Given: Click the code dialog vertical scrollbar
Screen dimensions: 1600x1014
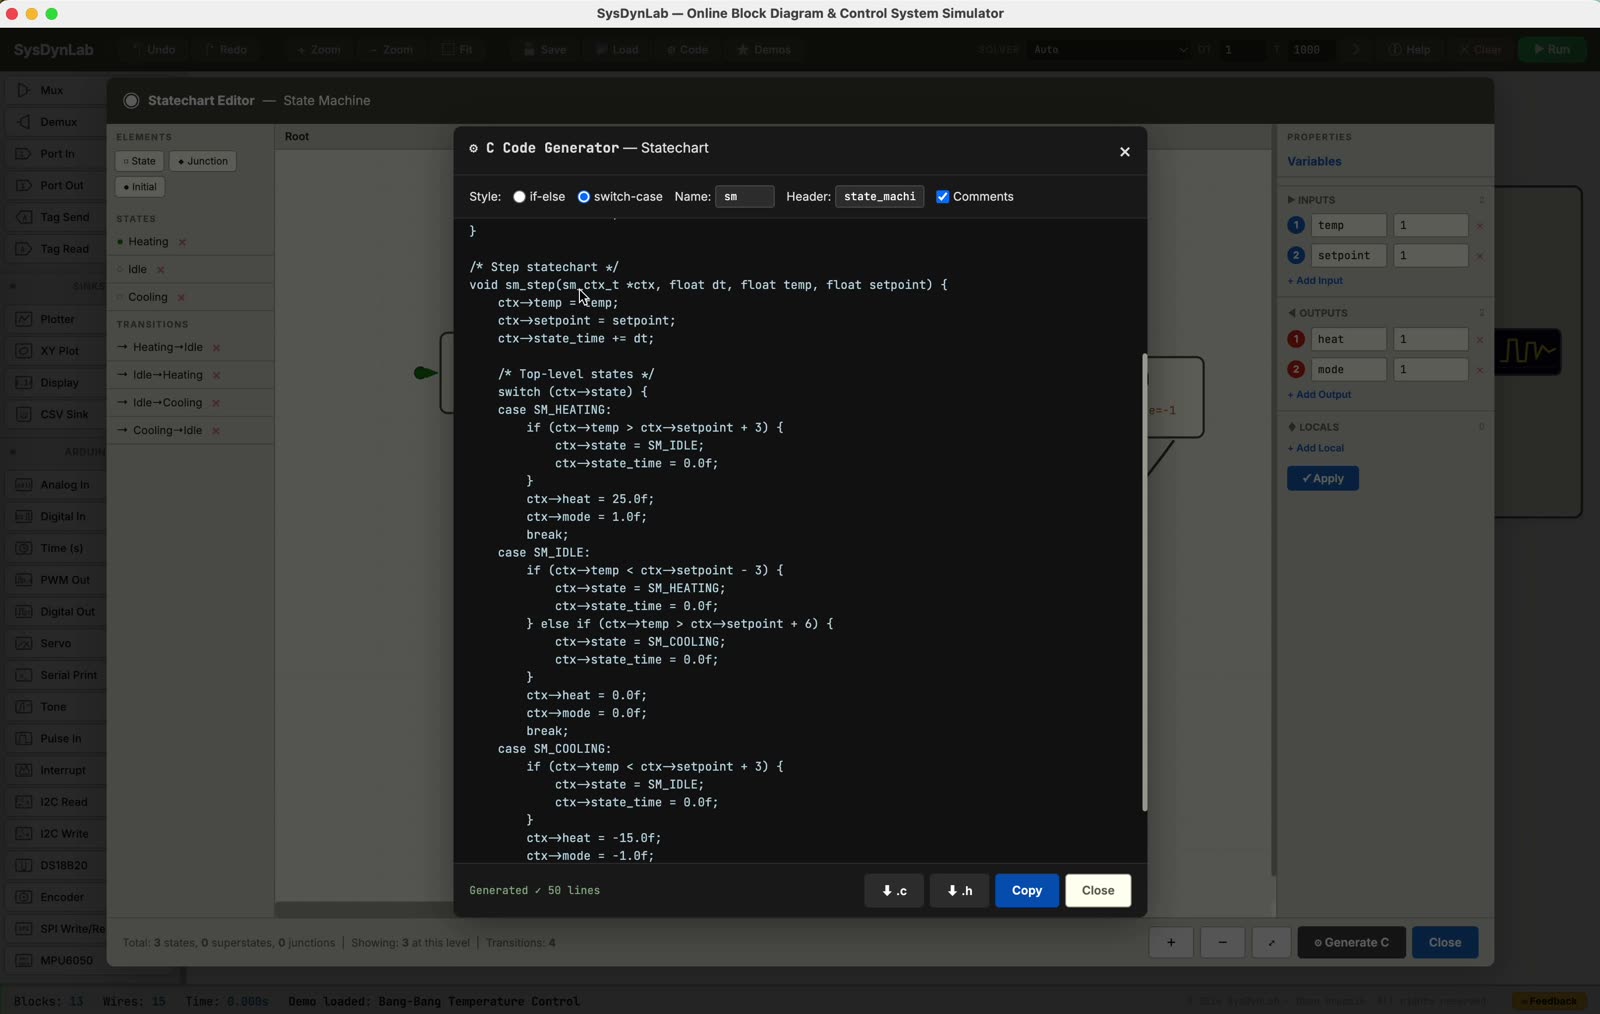Looking at the screenshot, I should pyautogui.click(x=1145, y=583).
